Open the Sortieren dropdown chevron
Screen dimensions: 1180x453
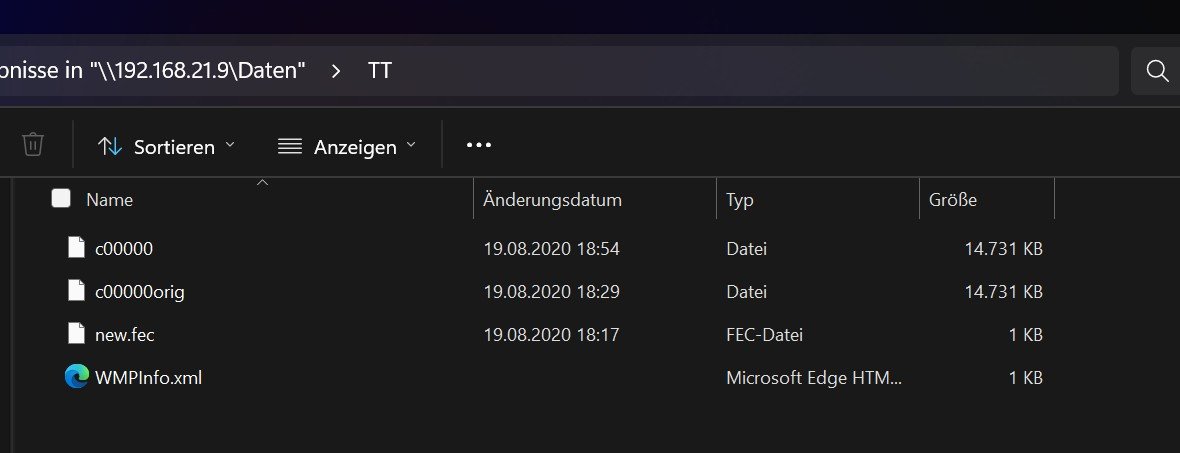pyautogui.click(x=230, y=145)
